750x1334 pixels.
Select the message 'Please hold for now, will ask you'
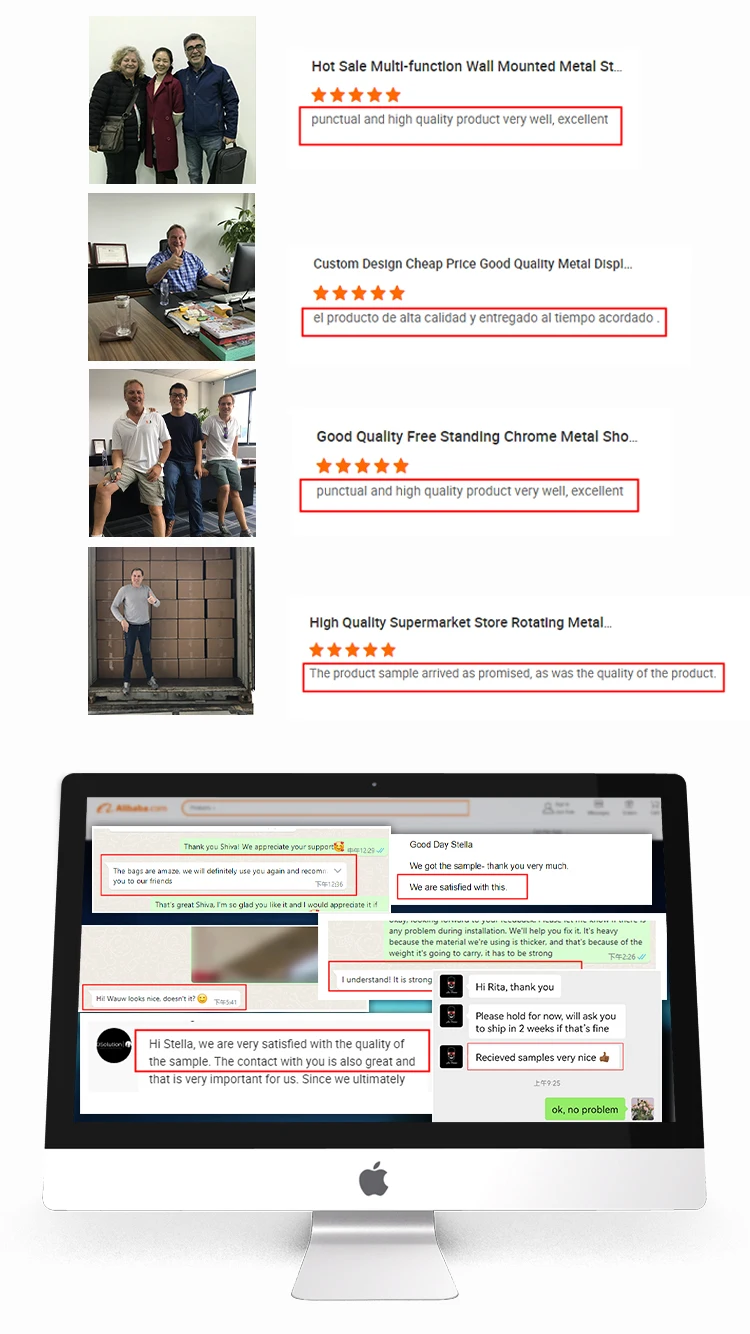546,1022
